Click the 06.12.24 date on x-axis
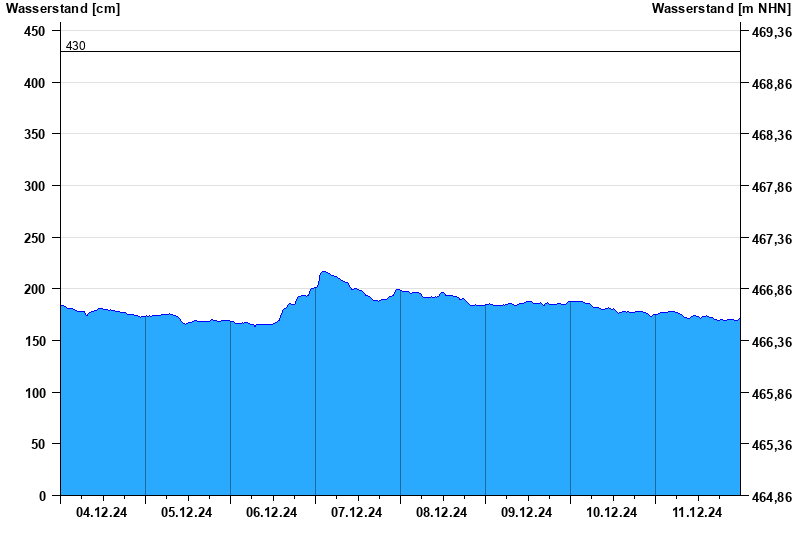This screenshot has height=550, width=800. pos(272,513)
